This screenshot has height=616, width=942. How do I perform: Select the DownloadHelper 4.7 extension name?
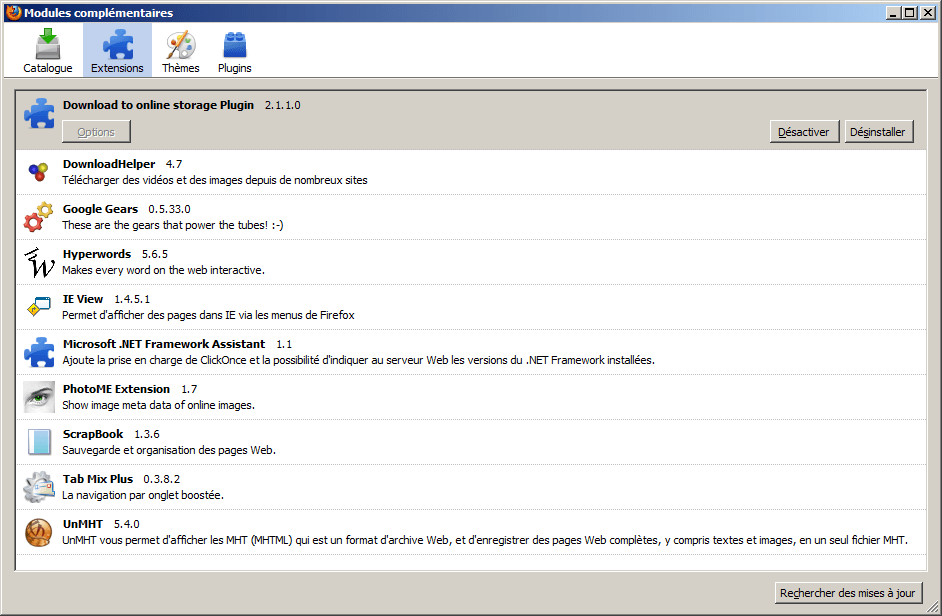click(109, 164)
